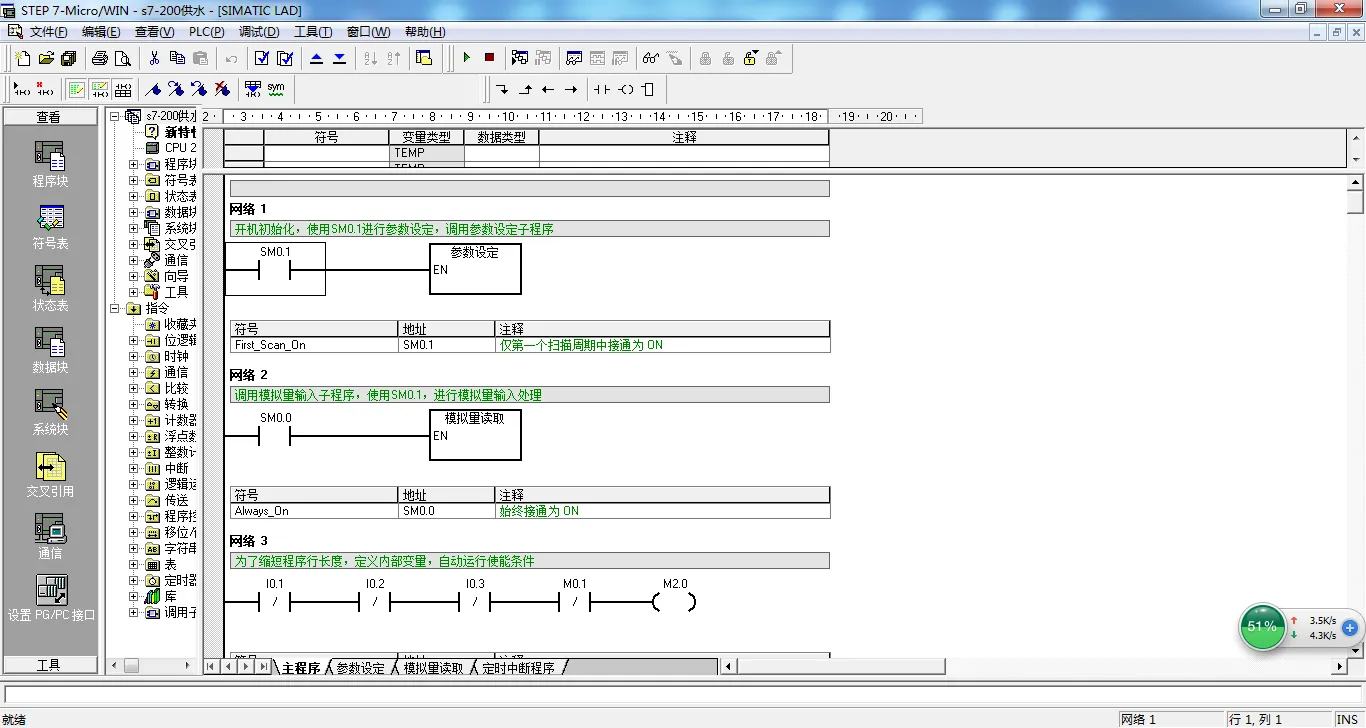
Task: Open the PLC(P) menu
Action: pyautogui.click(x=207, y=31)
